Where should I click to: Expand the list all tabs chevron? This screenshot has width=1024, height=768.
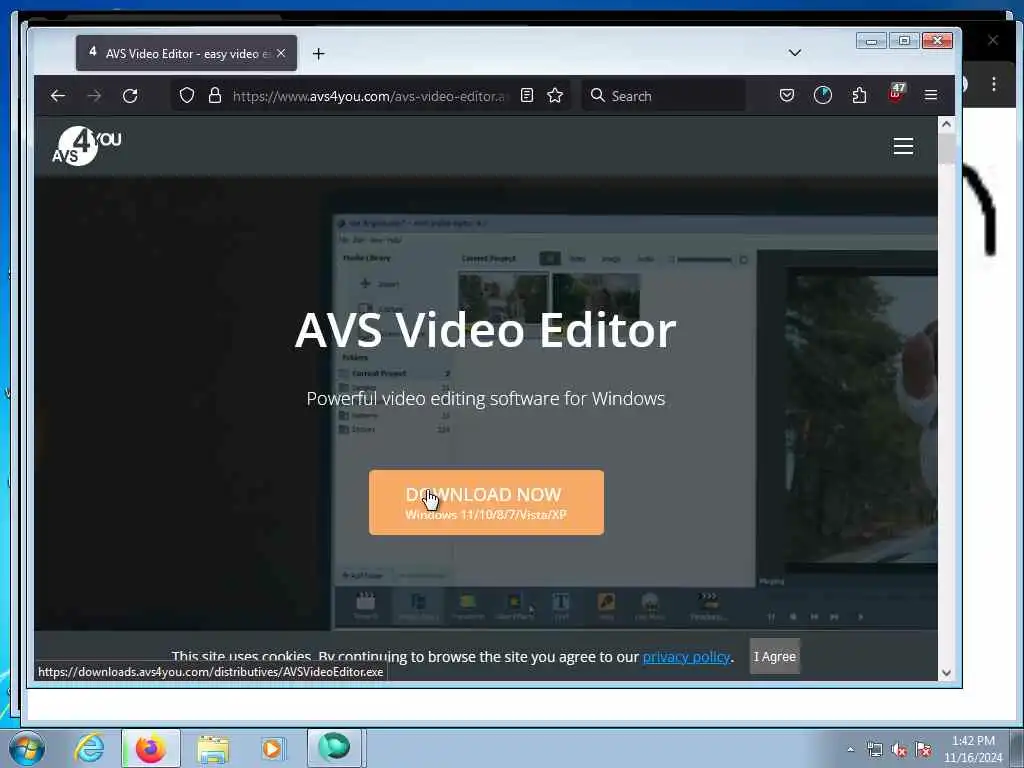pos(795,53)
